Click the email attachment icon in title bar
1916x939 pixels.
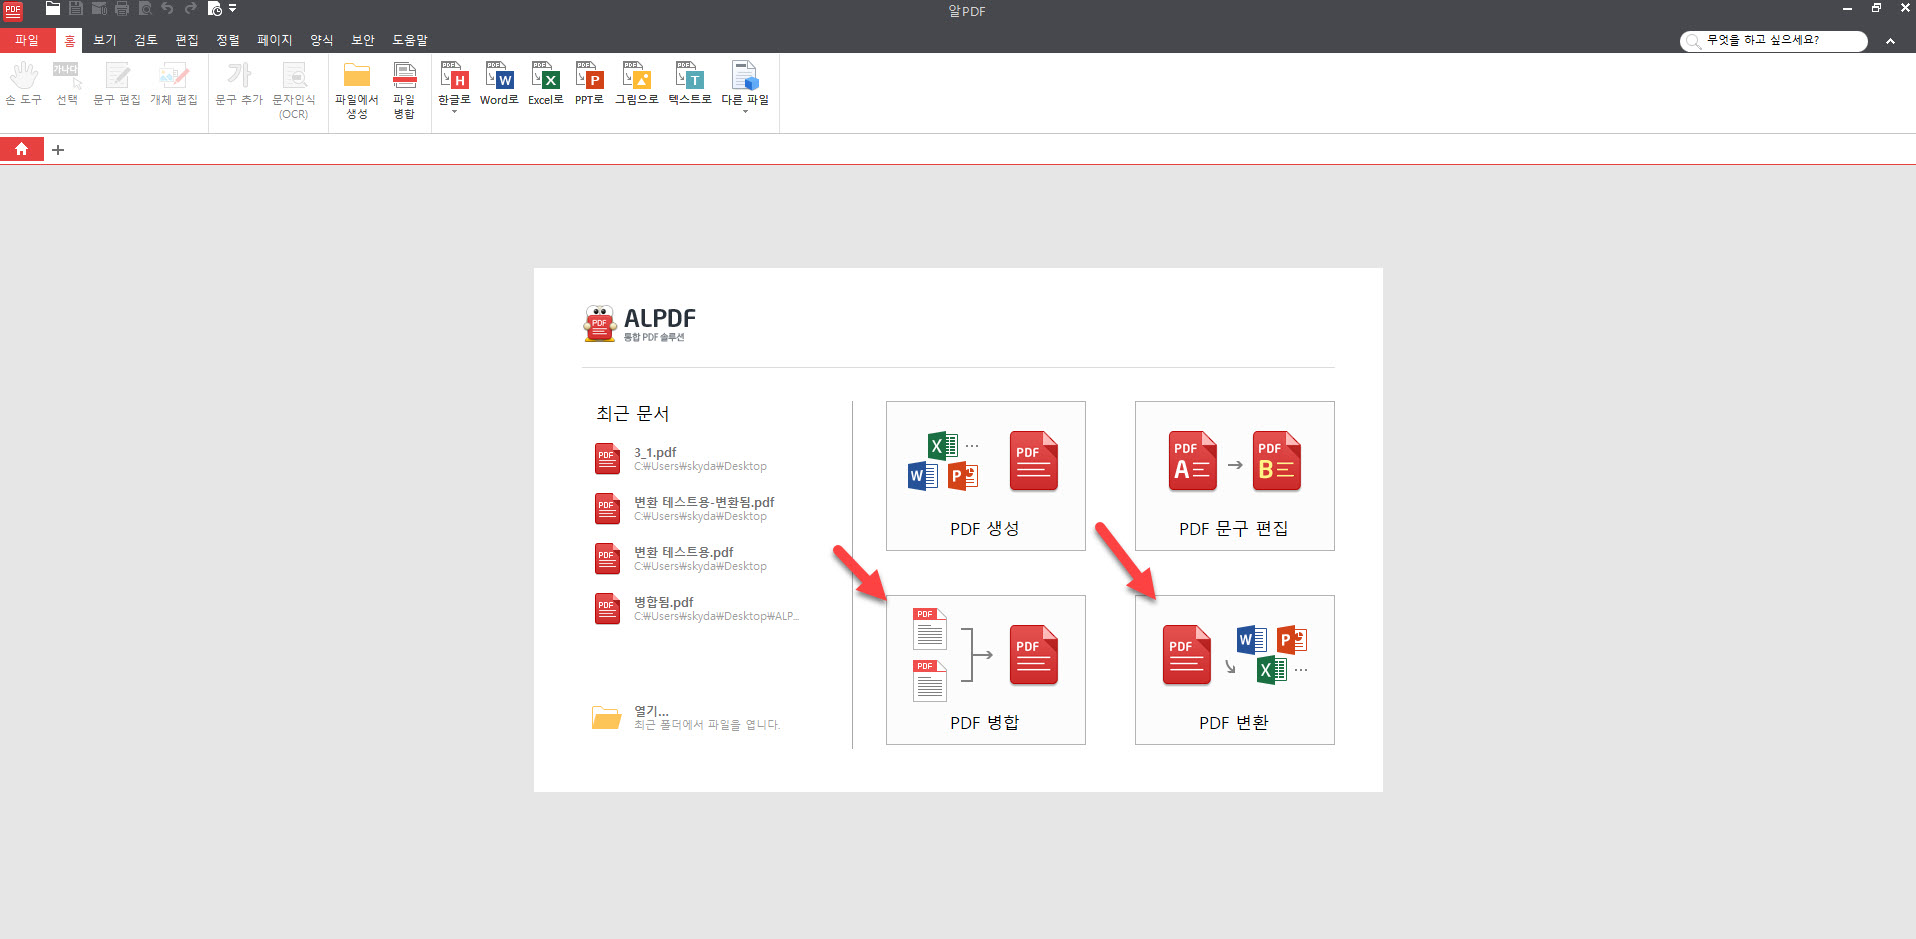click(x=99, y=9)
